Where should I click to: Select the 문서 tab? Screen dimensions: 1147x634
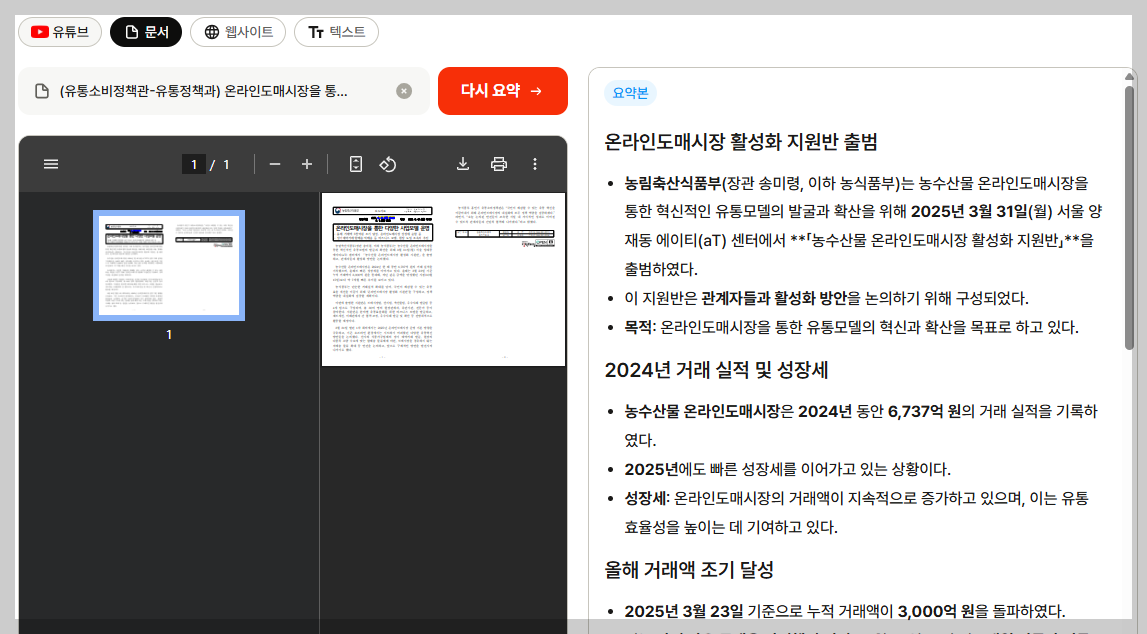pyautogui.click(x=145, y=31)
